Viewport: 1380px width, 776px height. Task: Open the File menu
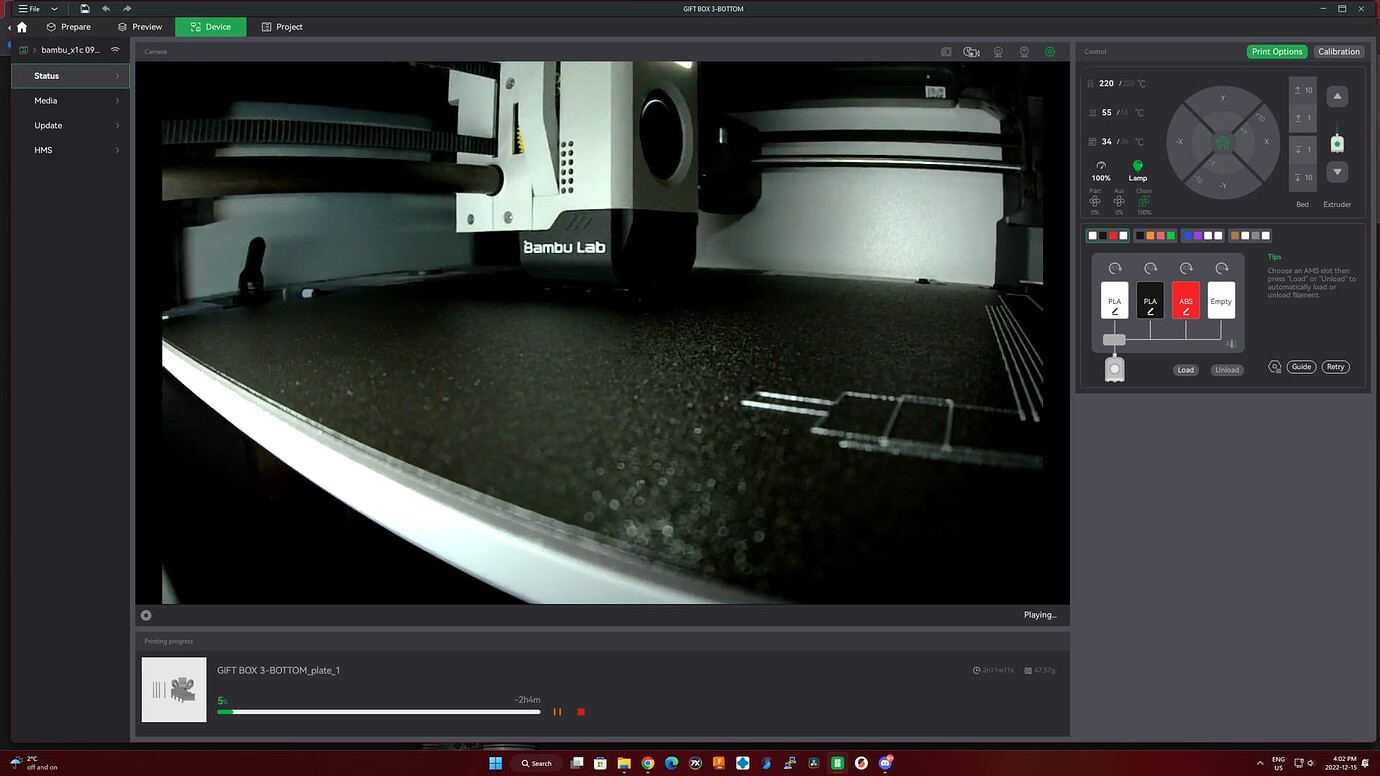pyautogui.click(x=29, y=9)
